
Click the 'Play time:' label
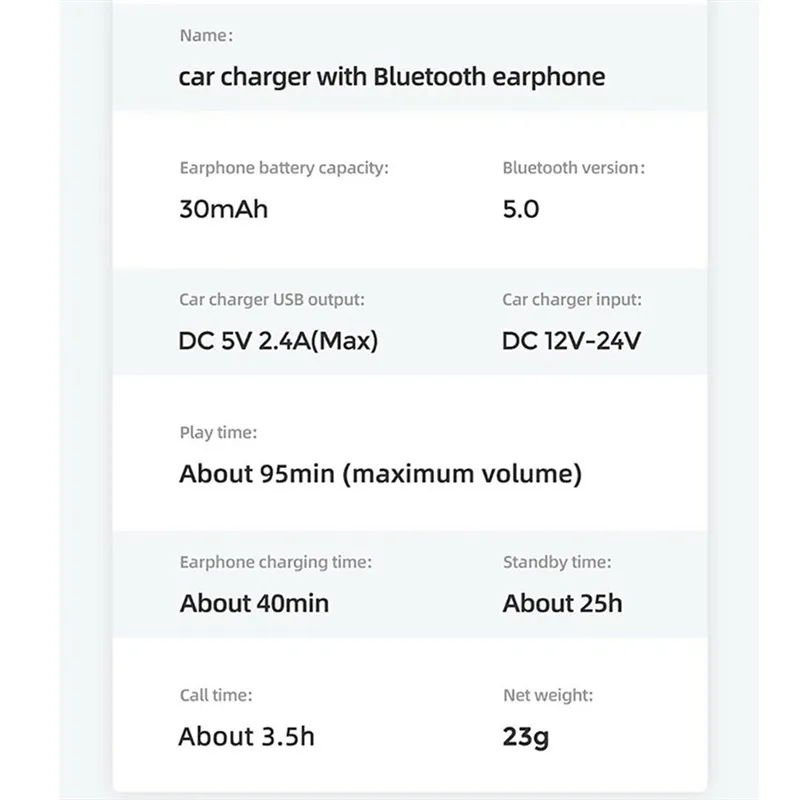(x=218, y=432)
